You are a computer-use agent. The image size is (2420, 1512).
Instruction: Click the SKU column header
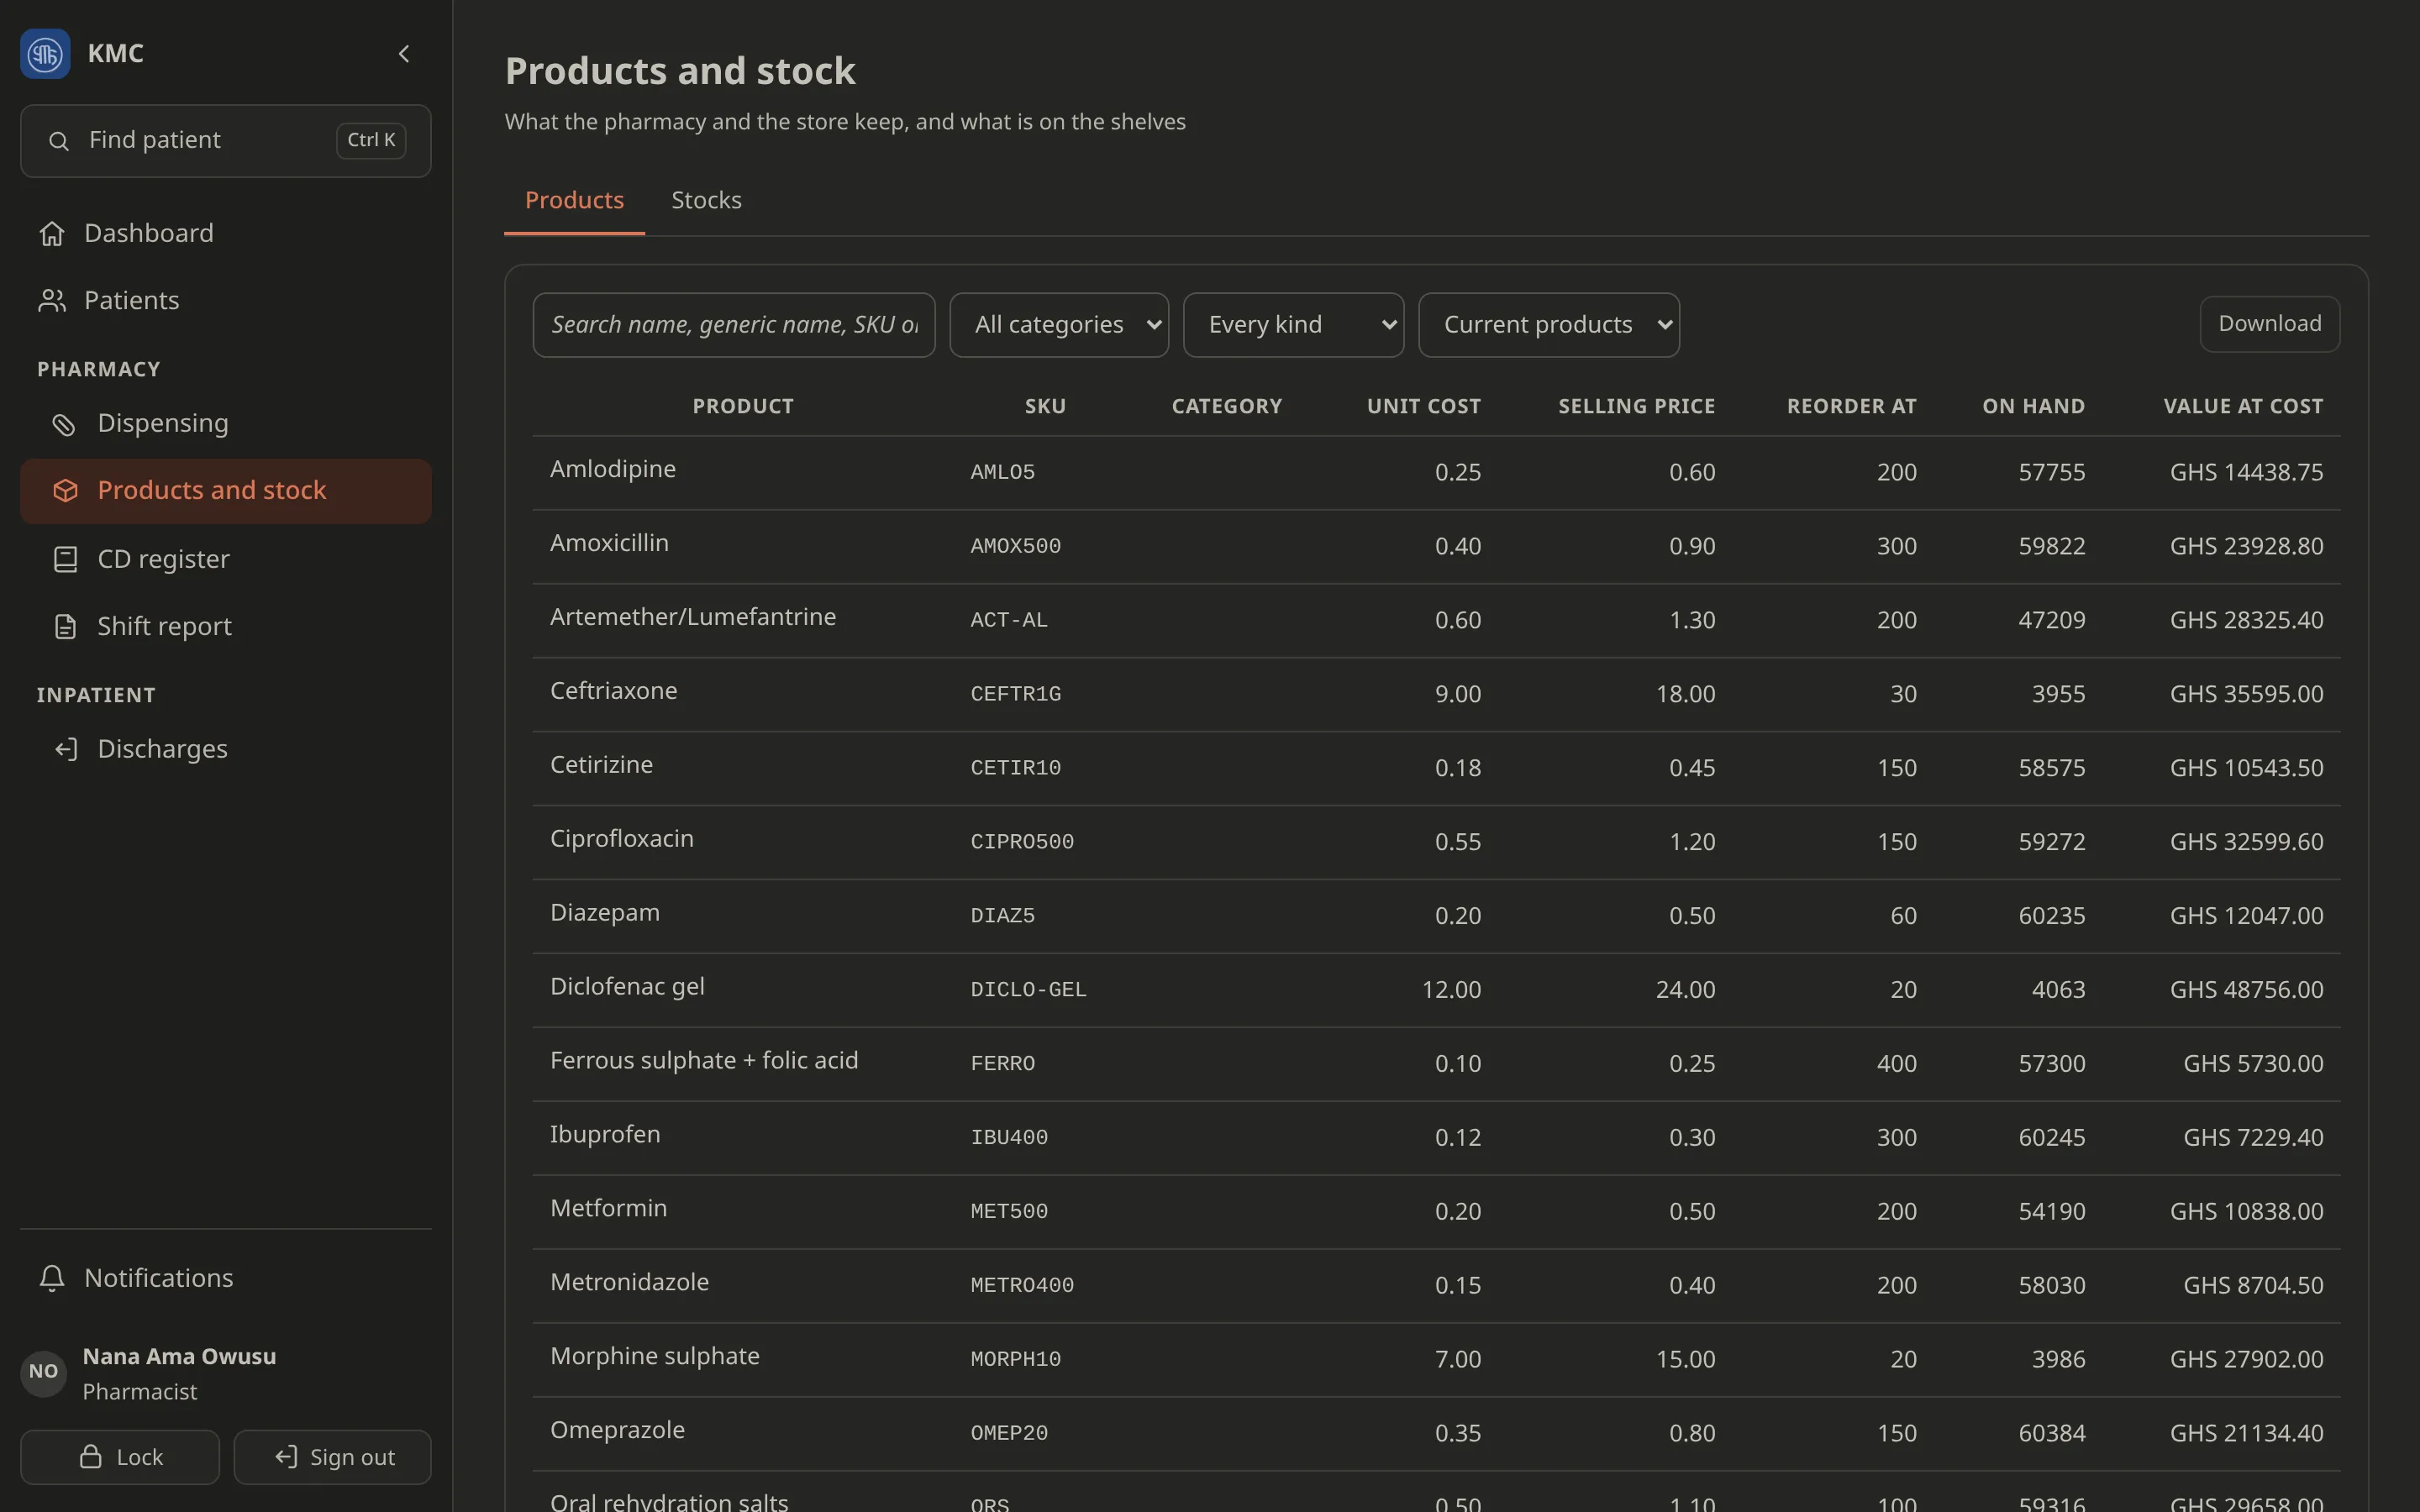[1045, 406]
